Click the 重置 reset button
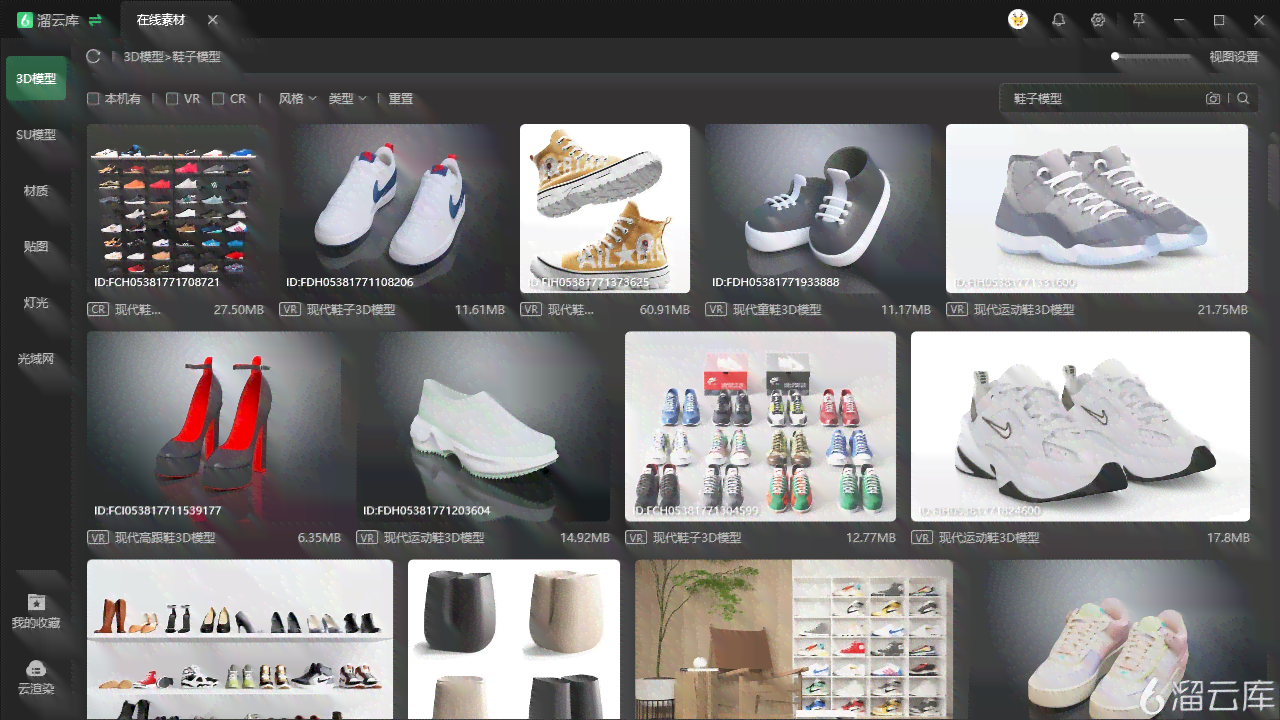The width and height of the screenshot is (1280, 720). [401, 99]
